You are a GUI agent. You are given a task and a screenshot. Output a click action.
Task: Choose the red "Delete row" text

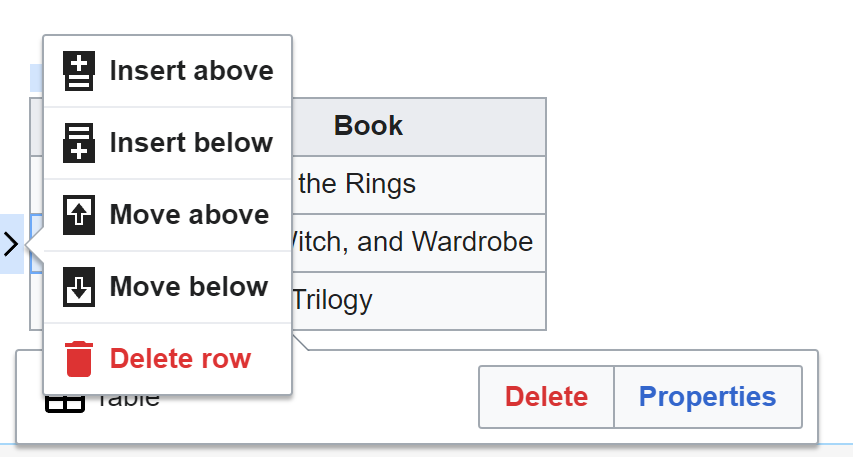[x=181, y=359]
